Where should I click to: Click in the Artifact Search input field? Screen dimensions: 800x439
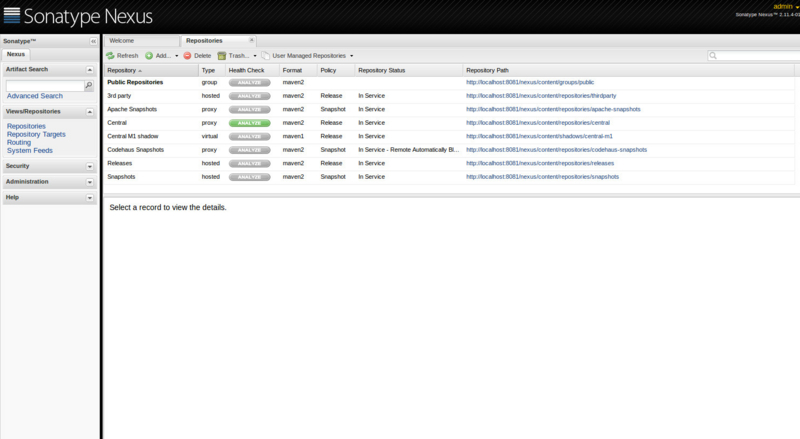(45, 85)
